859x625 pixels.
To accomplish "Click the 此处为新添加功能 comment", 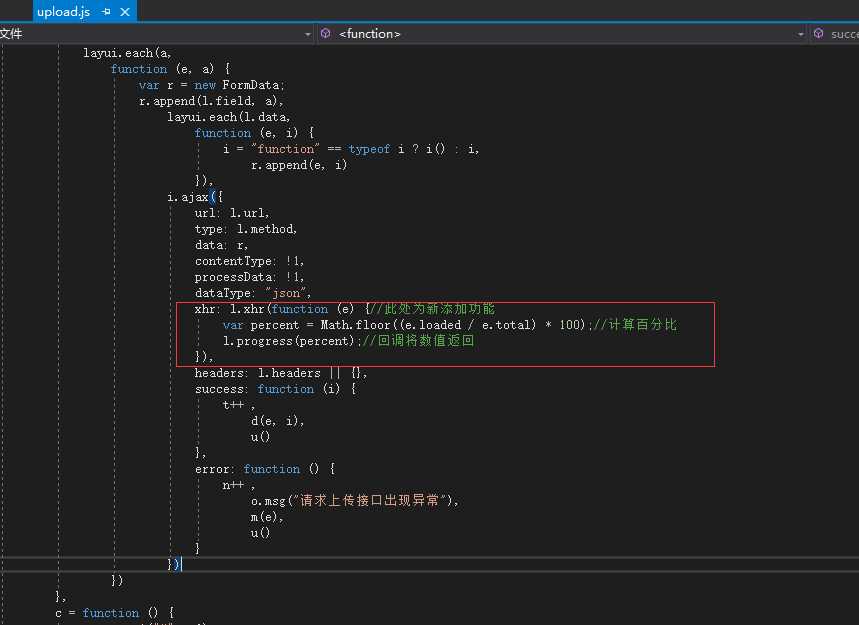I will pyautogui.click(x=433, y=309).
